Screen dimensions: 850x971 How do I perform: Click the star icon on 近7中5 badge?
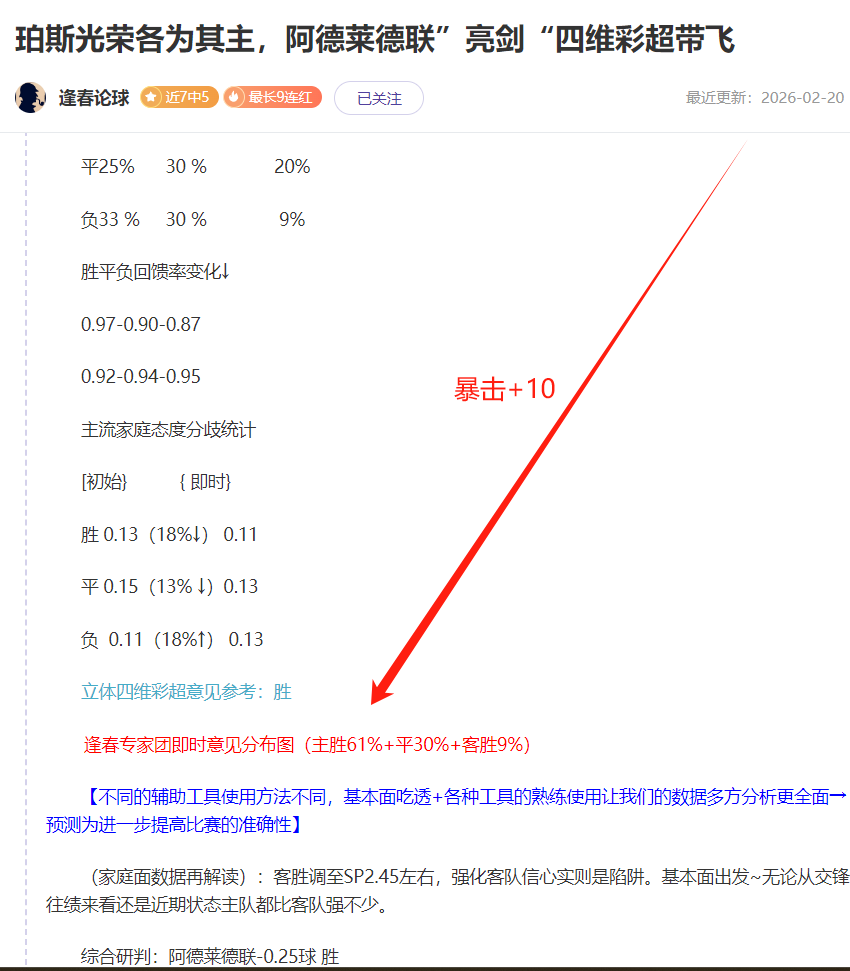tap(151, 98)
